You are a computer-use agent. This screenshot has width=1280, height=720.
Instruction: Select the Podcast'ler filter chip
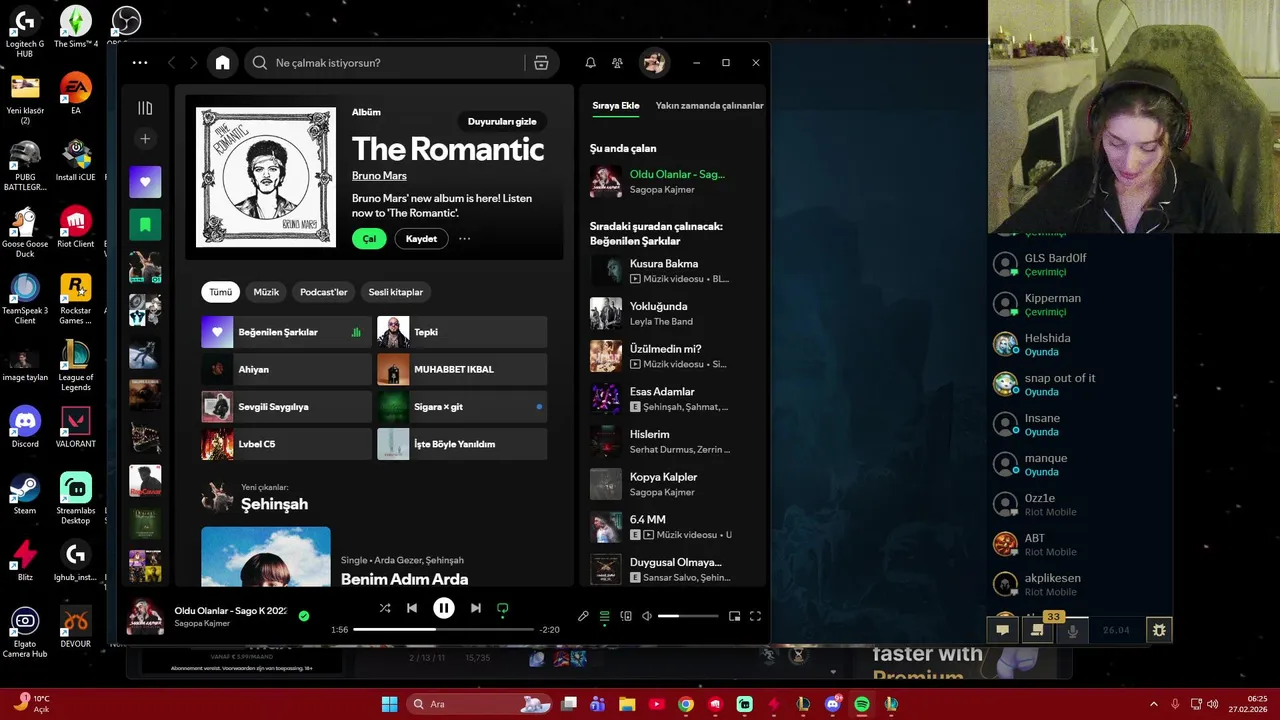coord(324,292)
